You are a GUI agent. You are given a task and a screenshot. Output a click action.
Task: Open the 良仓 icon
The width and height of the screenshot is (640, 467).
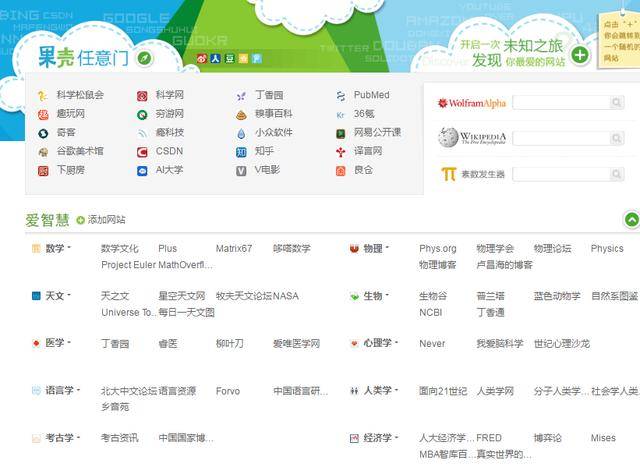click(340, 171)
